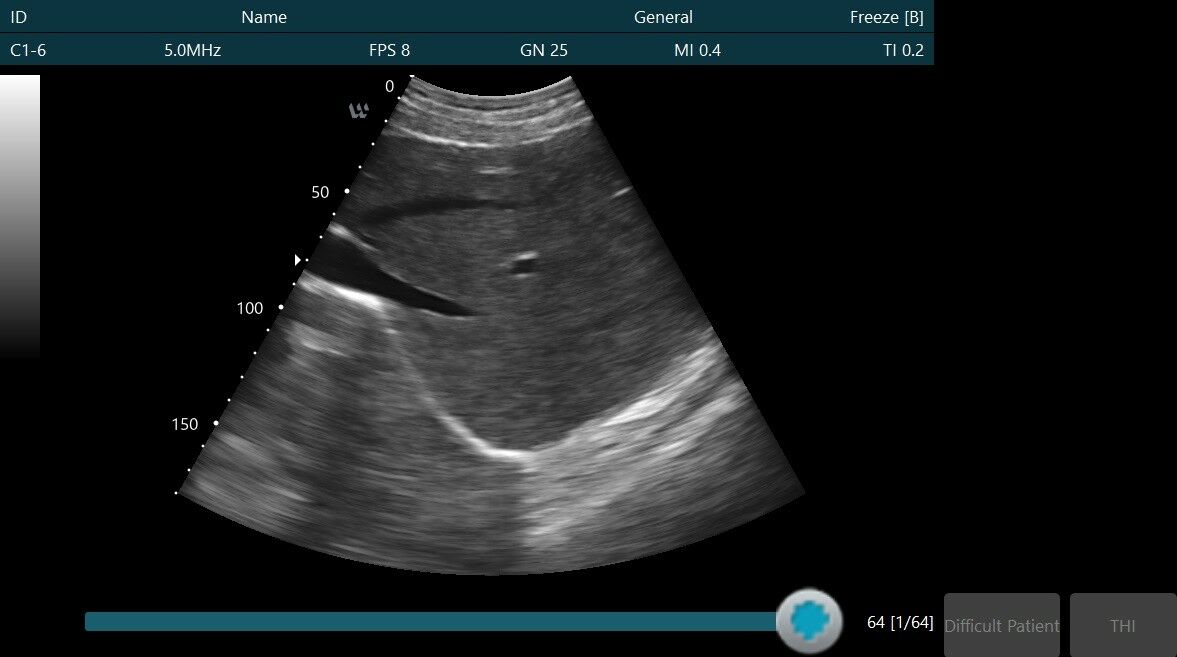Image resolution: width=1177 pixels, height=657 pixels.
Task: Click the 64 [1/64] frame counter
Action: [x=898, y=622]
